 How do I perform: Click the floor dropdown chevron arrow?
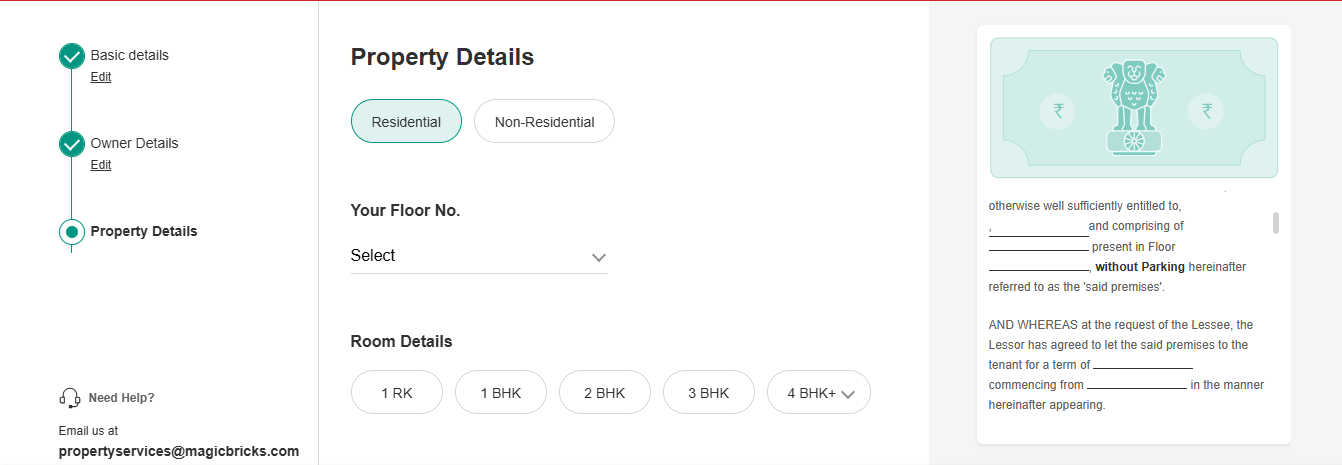pos(599,257)
